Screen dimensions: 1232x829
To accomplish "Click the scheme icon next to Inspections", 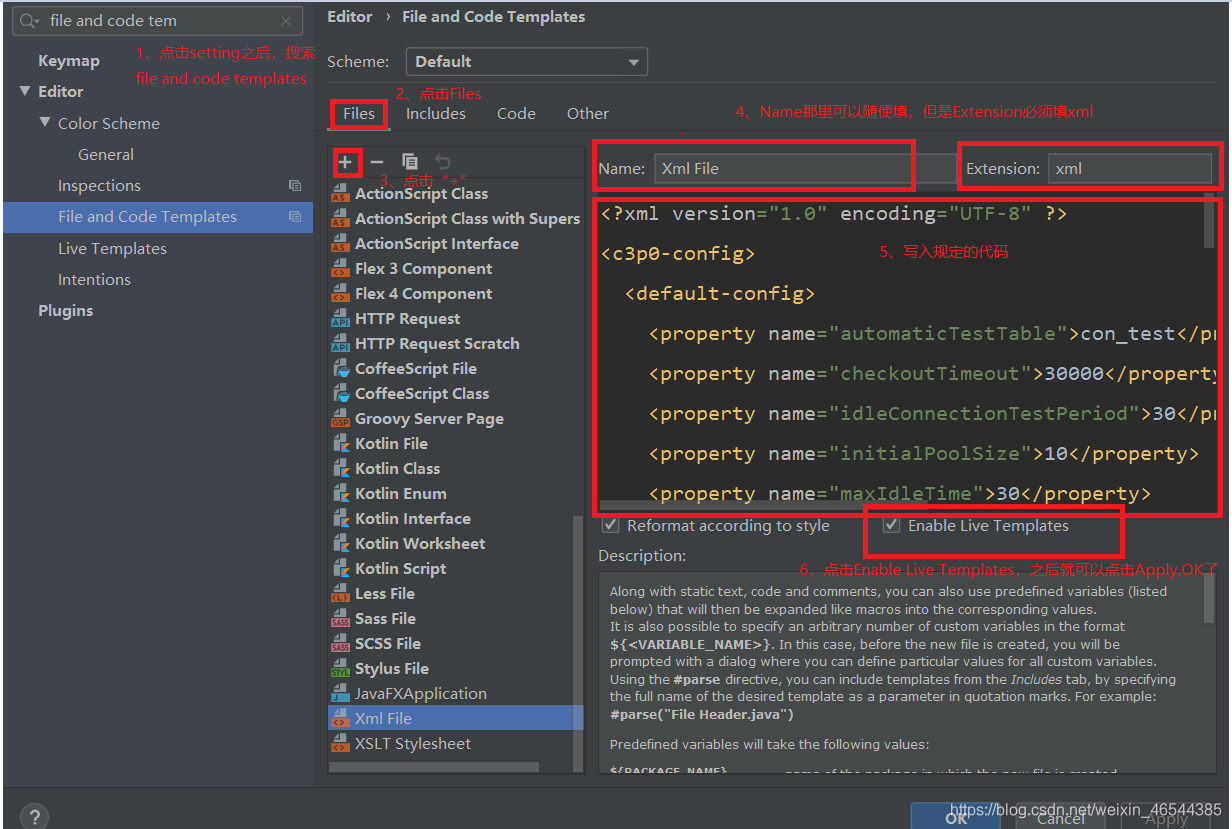I will pos(295,185).
